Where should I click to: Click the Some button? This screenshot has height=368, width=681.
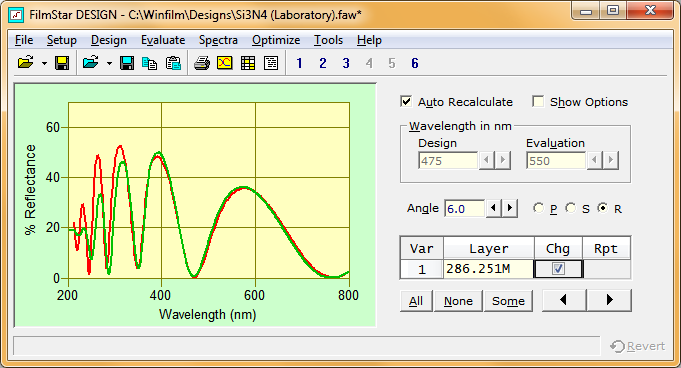point(508,301)
